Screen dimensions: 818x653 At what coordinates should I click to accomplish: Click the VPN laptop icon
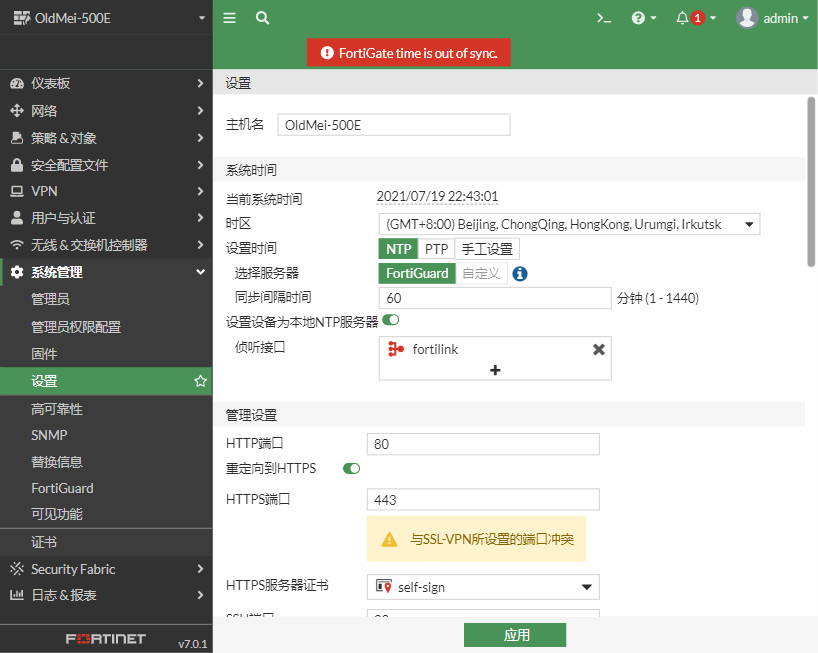click(17, 191)
